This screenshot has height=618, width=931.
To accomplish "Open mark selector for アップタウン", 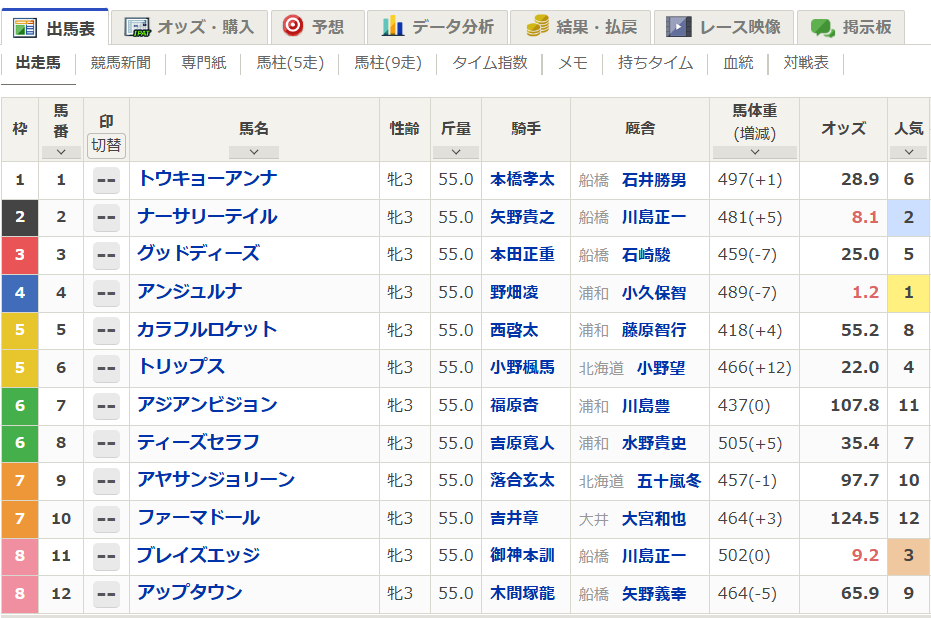I will click(106, 594).
